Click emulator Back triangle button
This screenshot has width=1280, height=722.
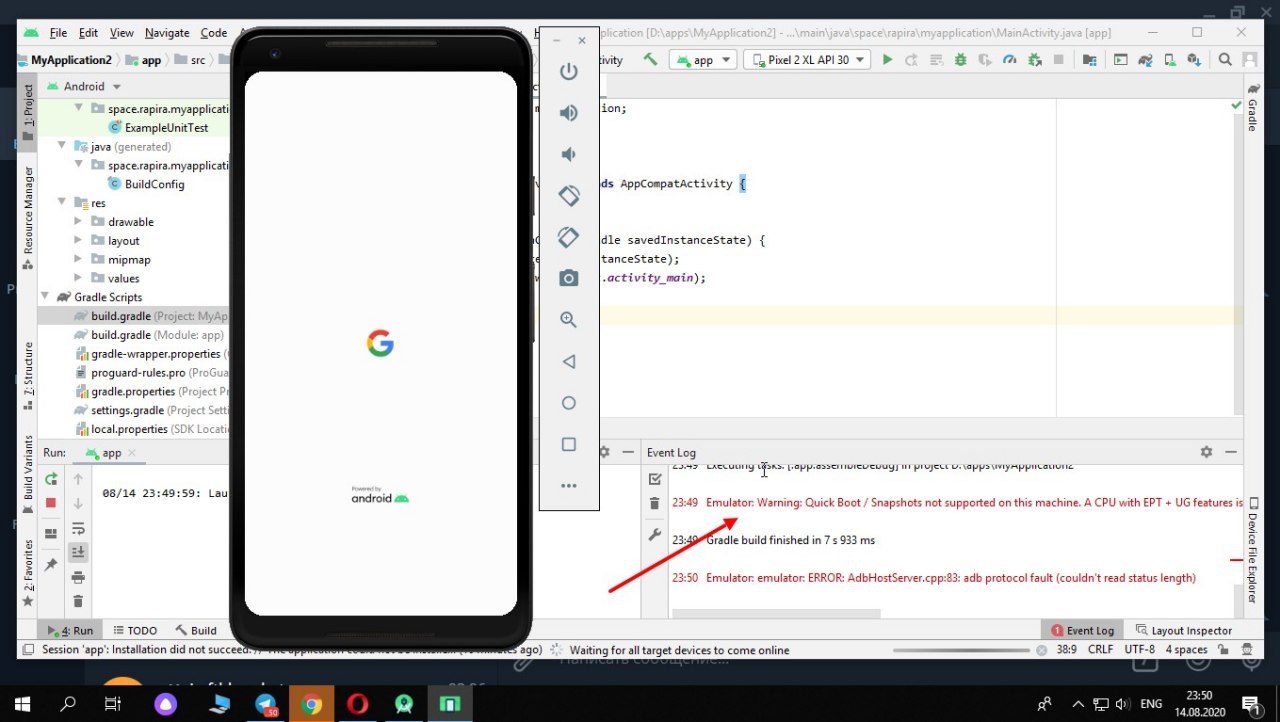click(x=569, y=361)
